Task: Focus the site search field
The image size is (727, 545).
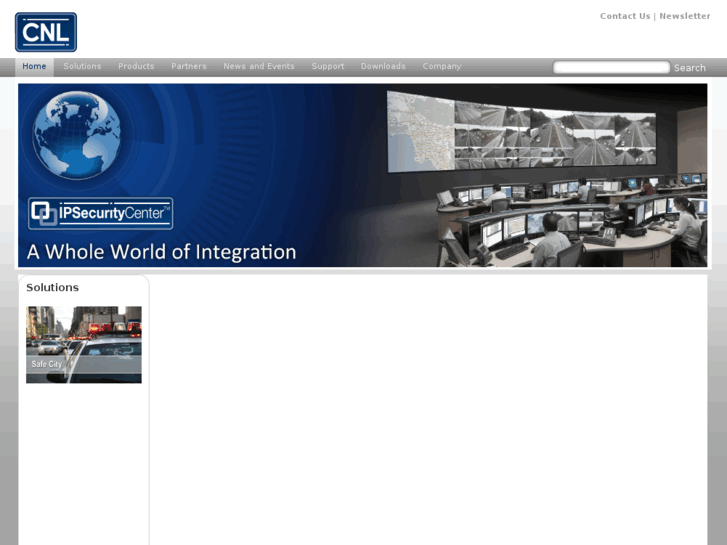Action: pyautogui.click(x=611, y=67)
